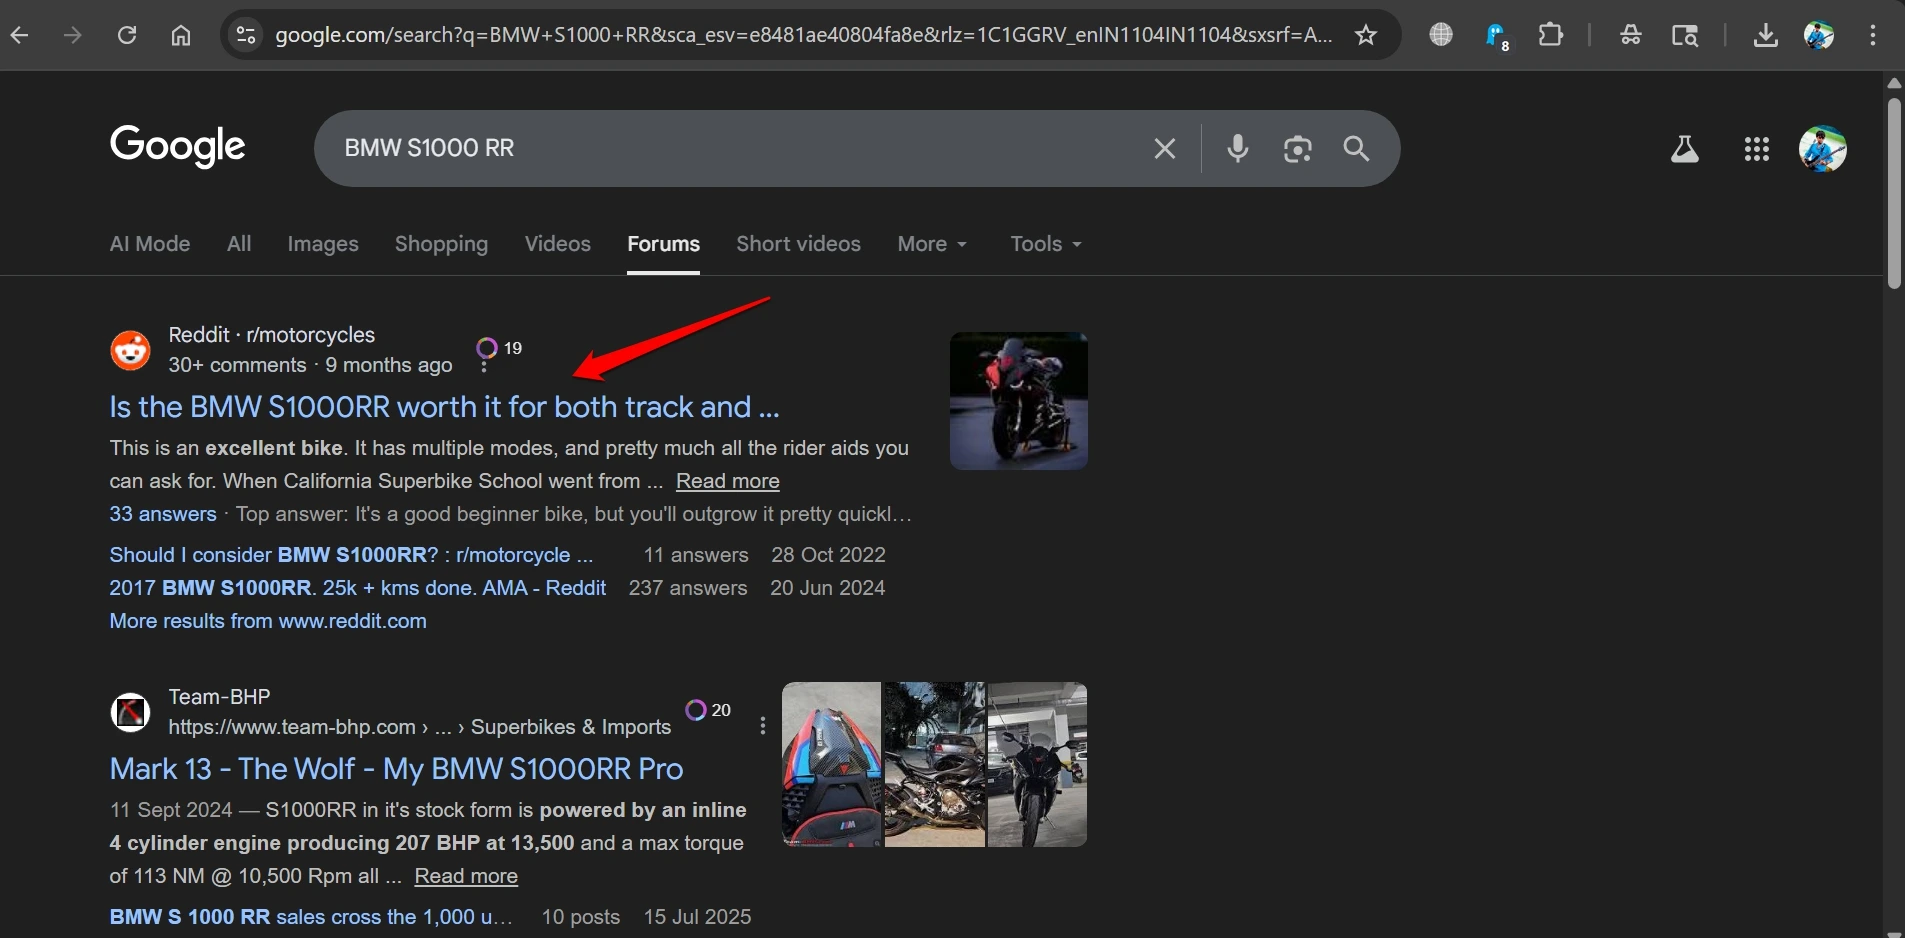Screen dimensions: 1905x938
Task: Bookmark this page with the star icon
Action: [1366, 35]
